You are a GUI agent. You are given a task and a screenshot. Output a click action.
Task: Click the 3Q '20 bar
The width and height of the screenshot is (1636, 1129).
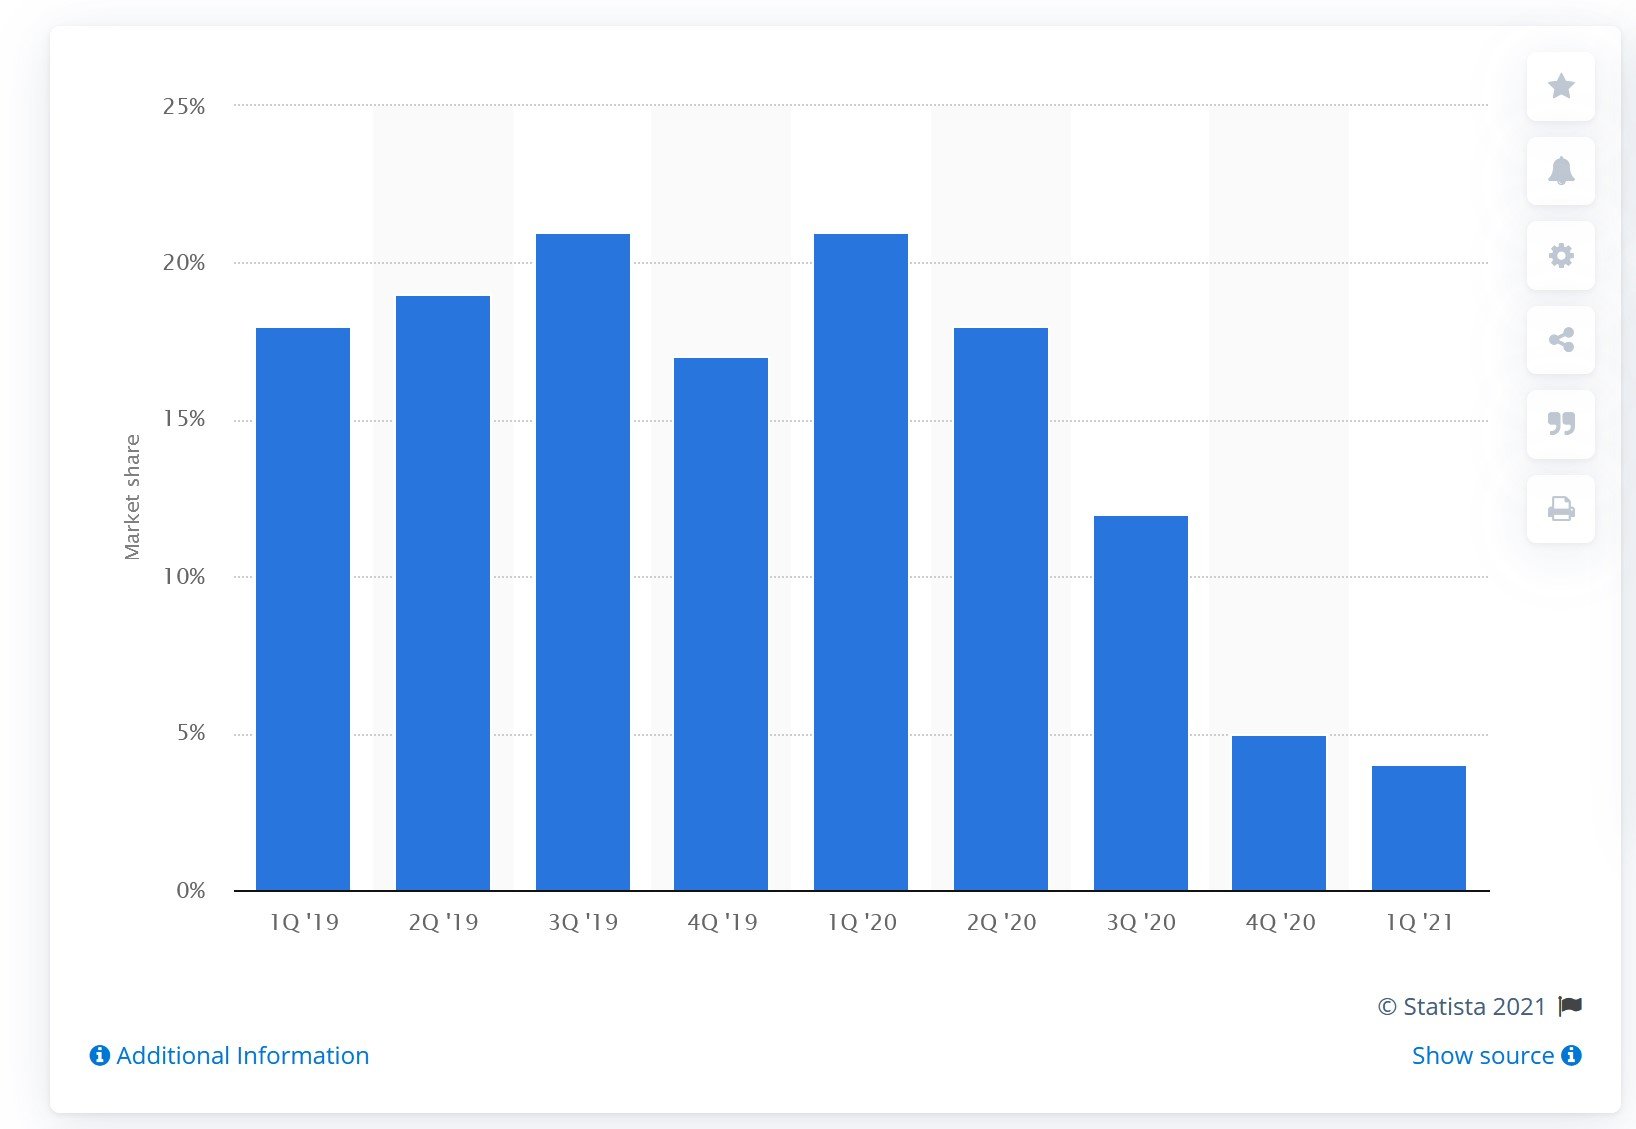1141,703
